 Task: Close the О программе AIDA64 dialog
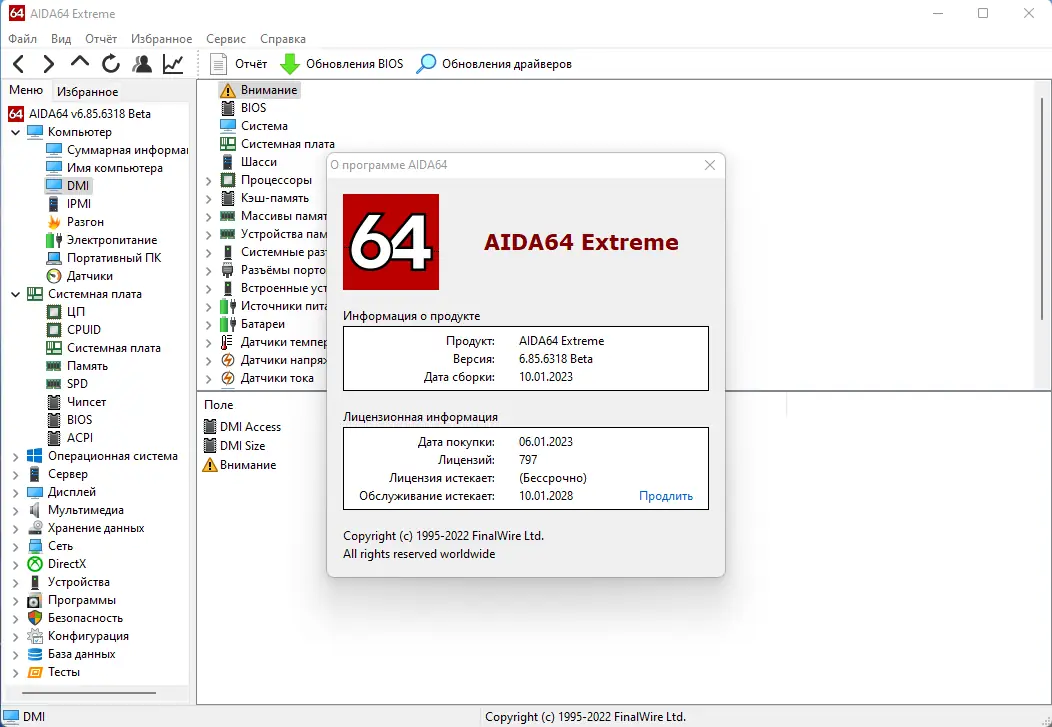tap(710, 165)
